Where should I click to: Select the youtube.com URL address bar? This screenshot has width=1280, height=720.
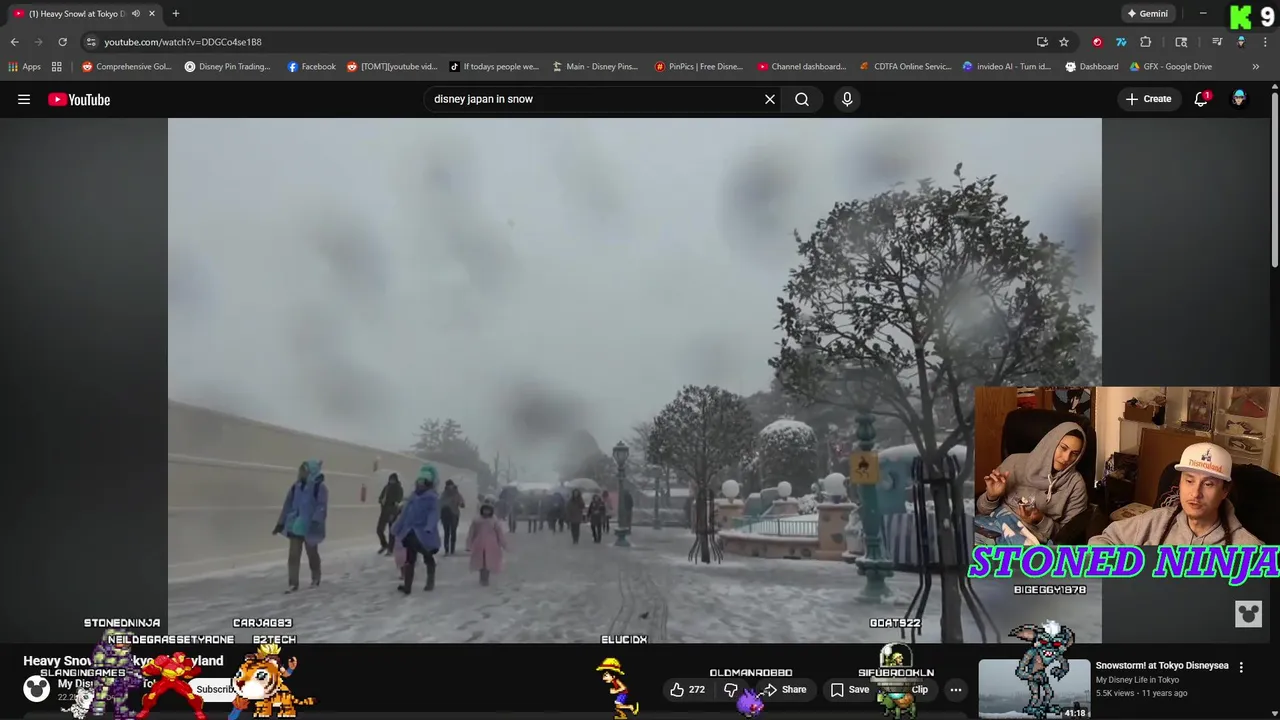tap(560, 42)
